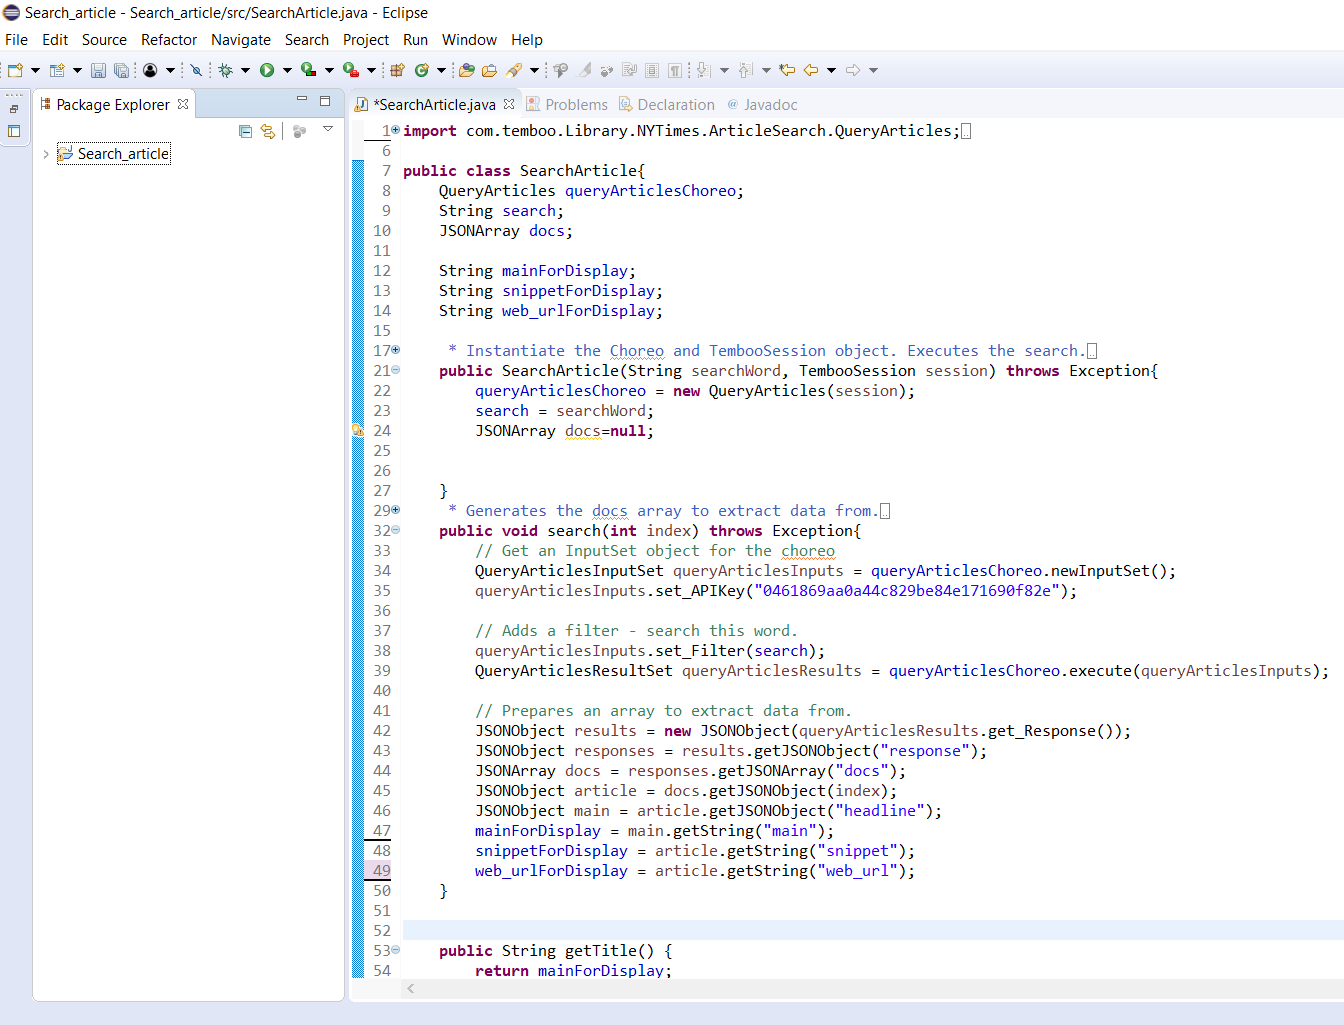The image size is (1344, 1025).
Task: Click the Open Type icon
Action: pyautogui.click(x=467, y=70)
